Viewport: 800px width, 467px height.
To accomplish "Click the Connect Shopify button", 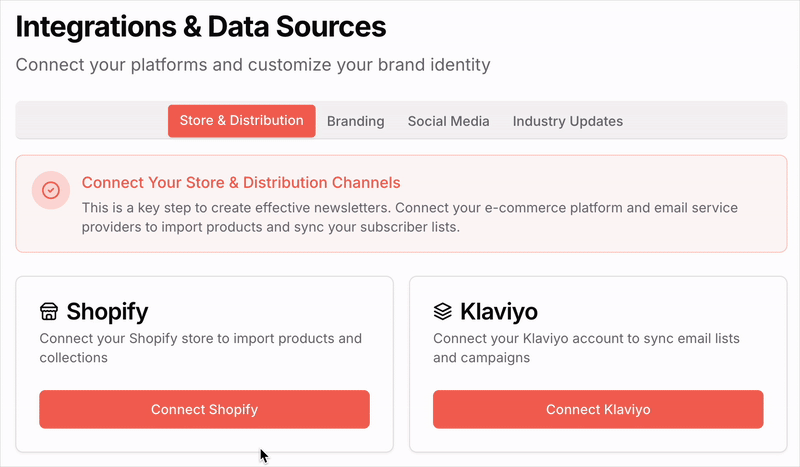I will coord(205,409).
